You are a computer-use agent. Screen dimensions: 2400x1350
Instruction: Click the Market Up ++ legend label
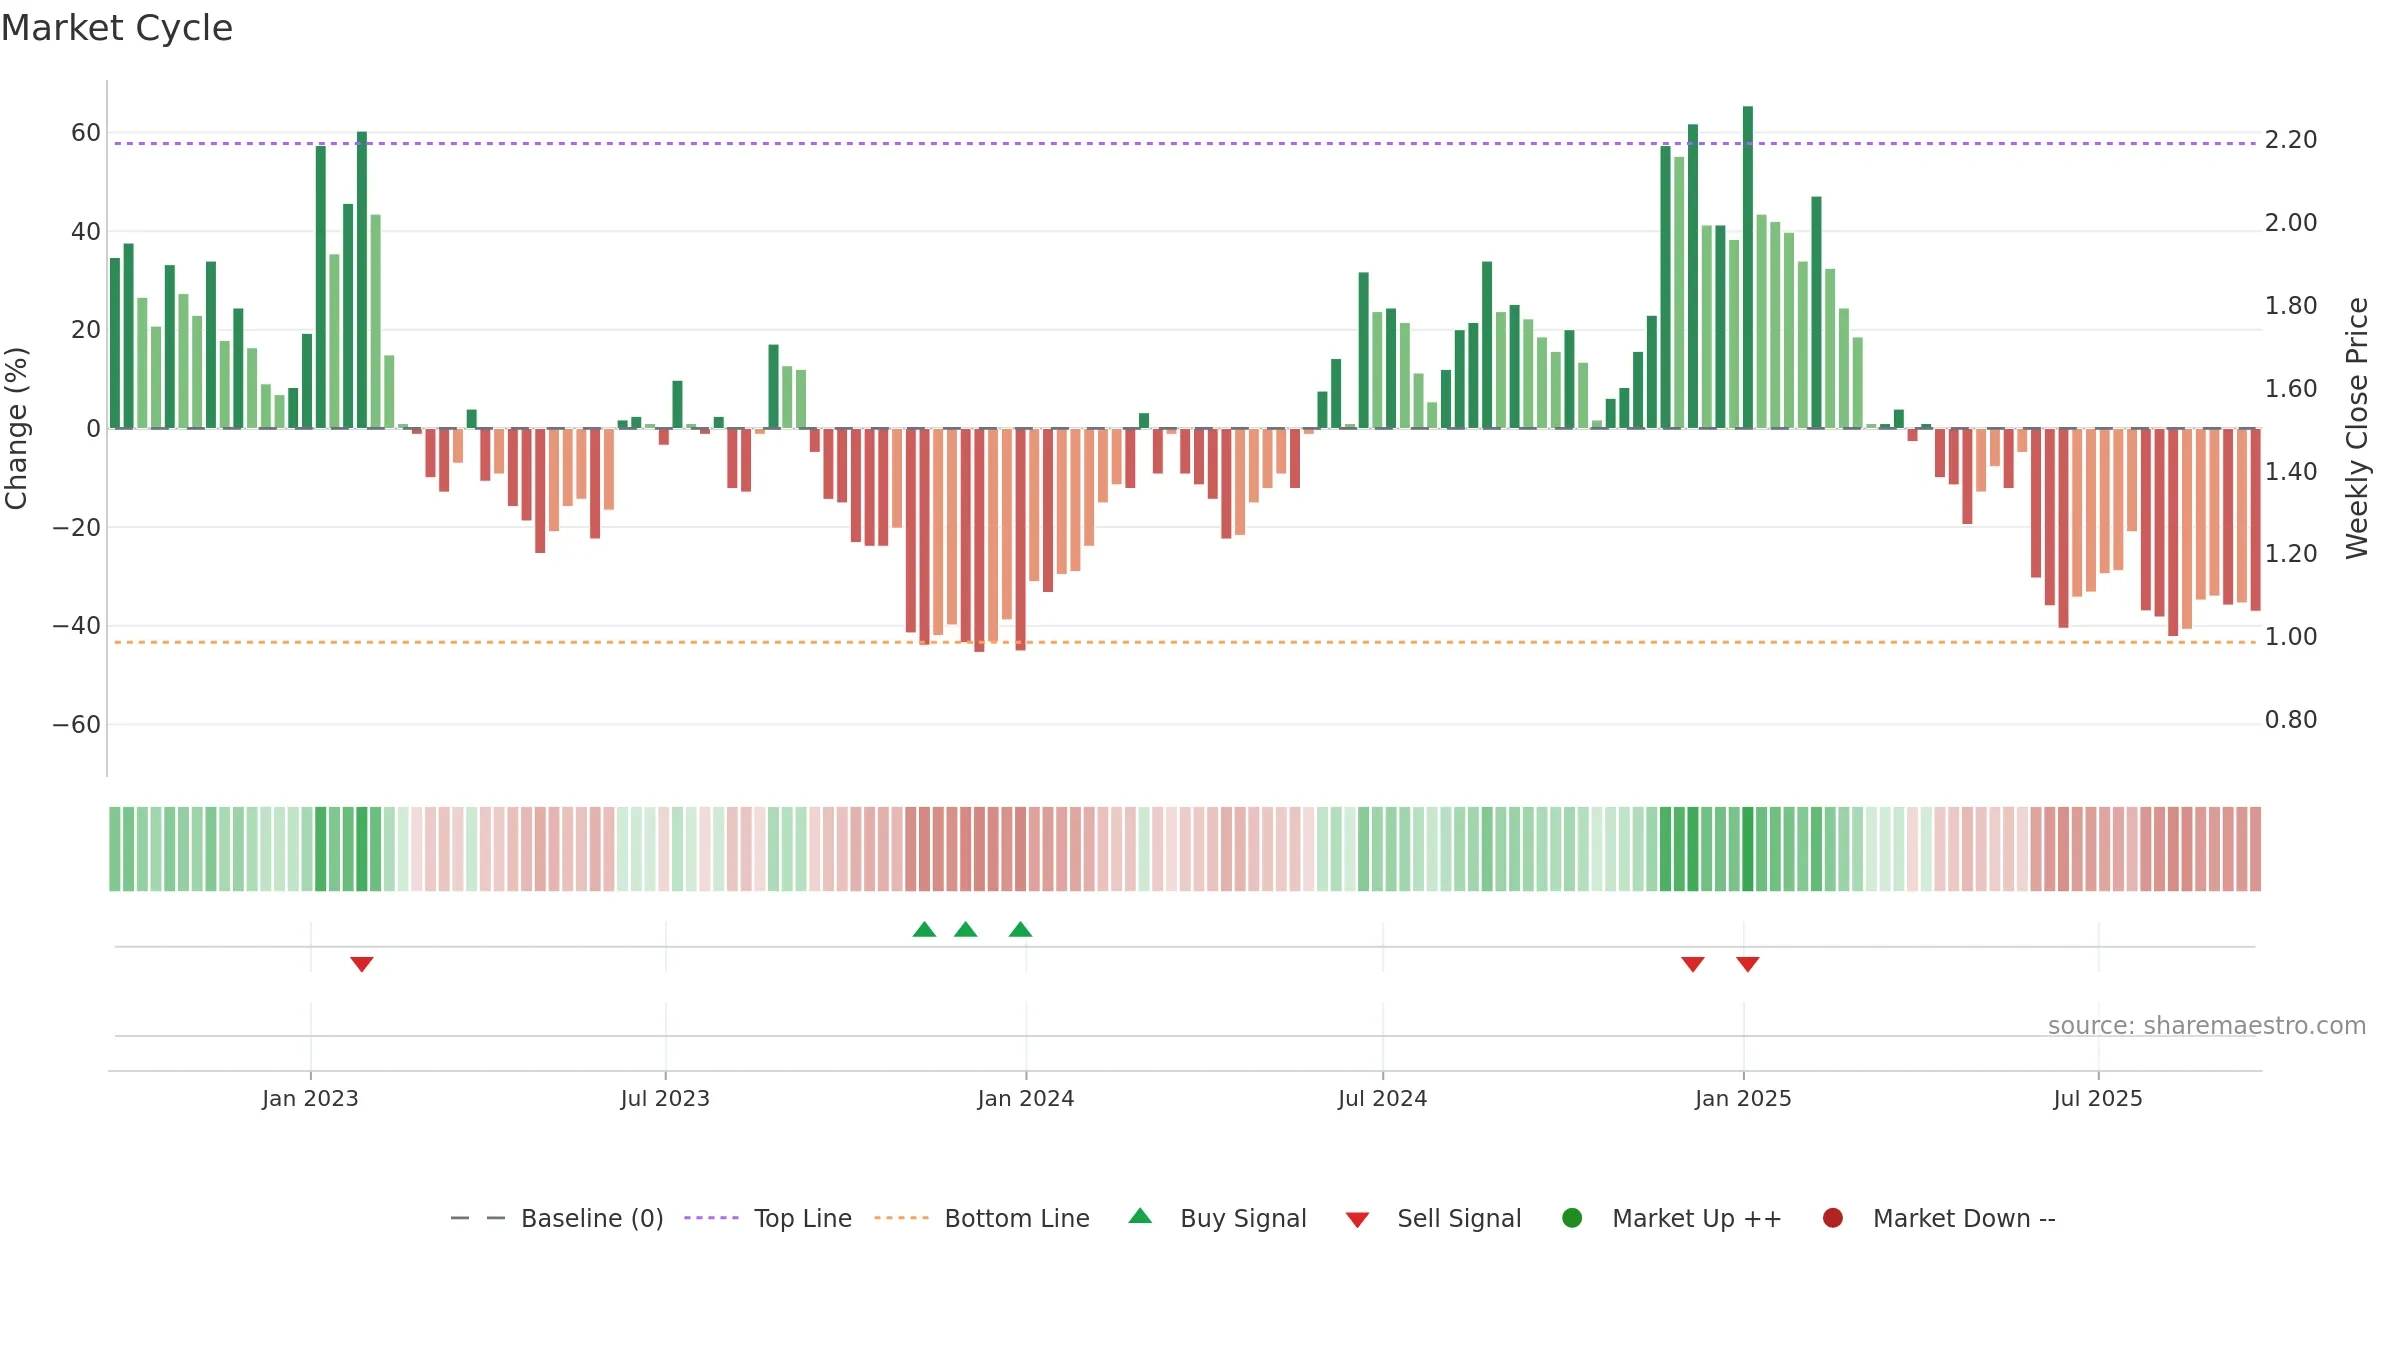coord(1697,1218)
